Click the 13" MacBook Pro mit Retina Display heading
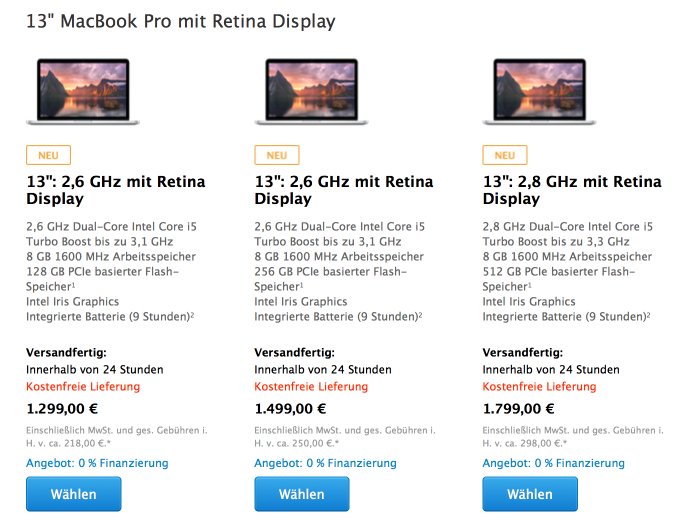 click(181, 22)
